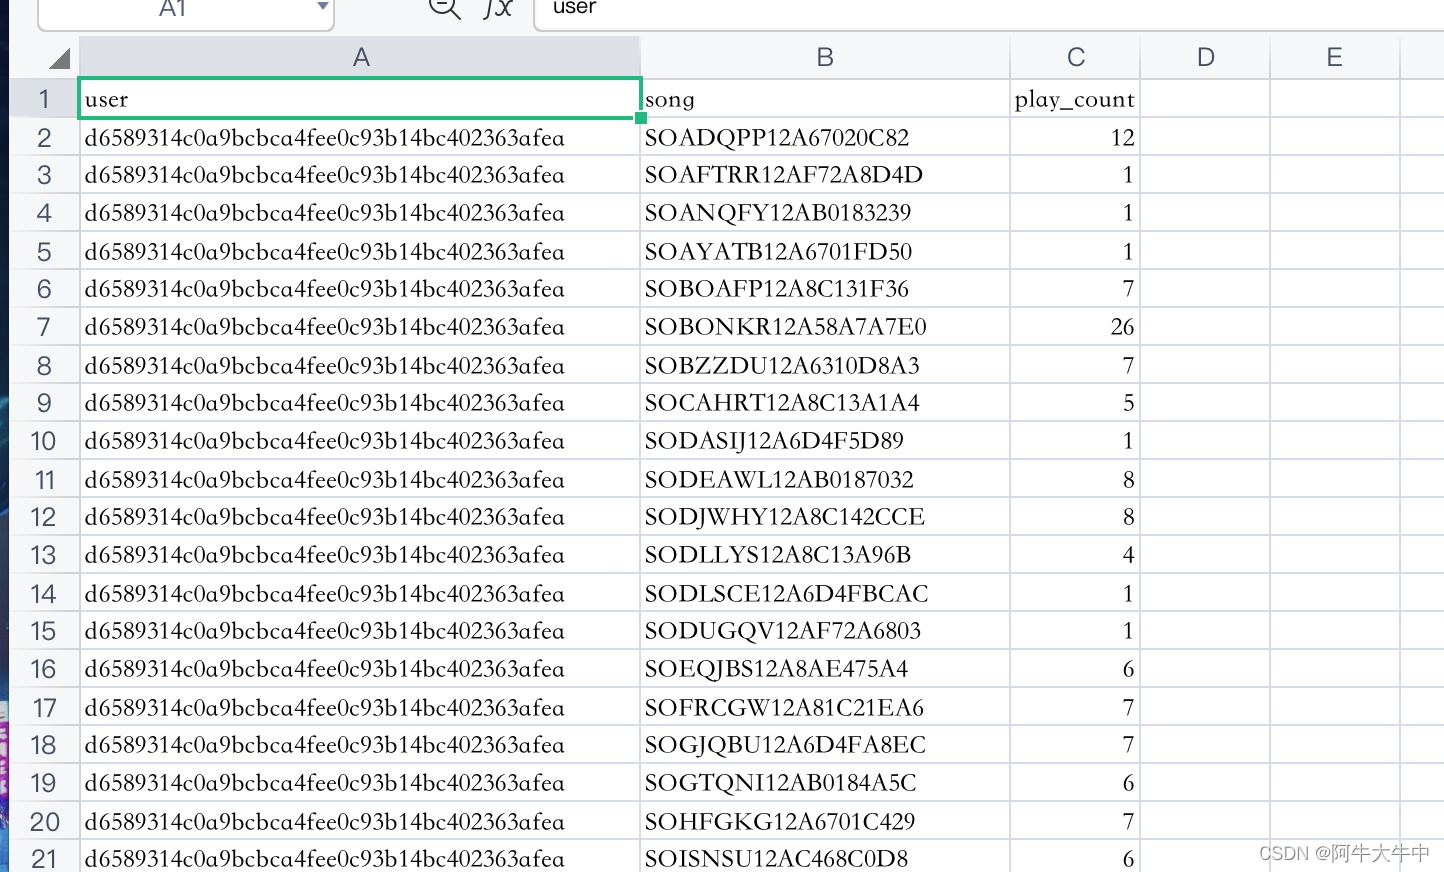
Task: Select column D header
Action: point(1205,57)
